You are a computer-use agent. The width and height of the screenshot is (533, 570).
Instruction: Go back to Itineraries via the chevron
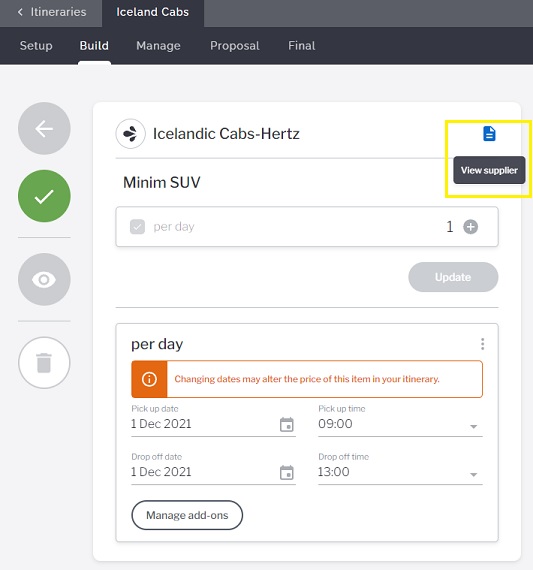[x=20, y=12]
